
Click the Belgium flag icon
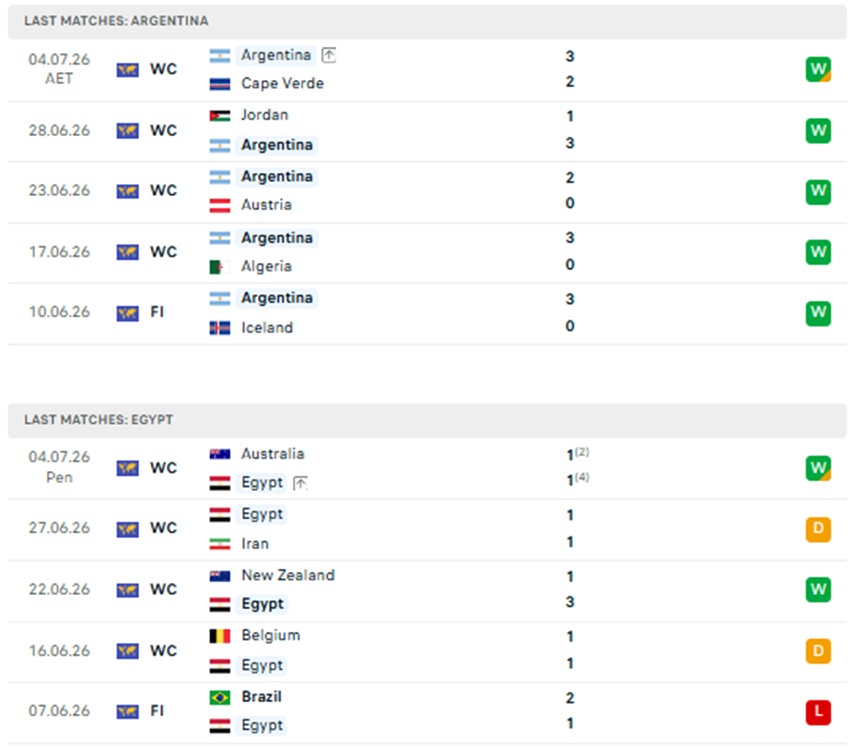tap(220, 636)
